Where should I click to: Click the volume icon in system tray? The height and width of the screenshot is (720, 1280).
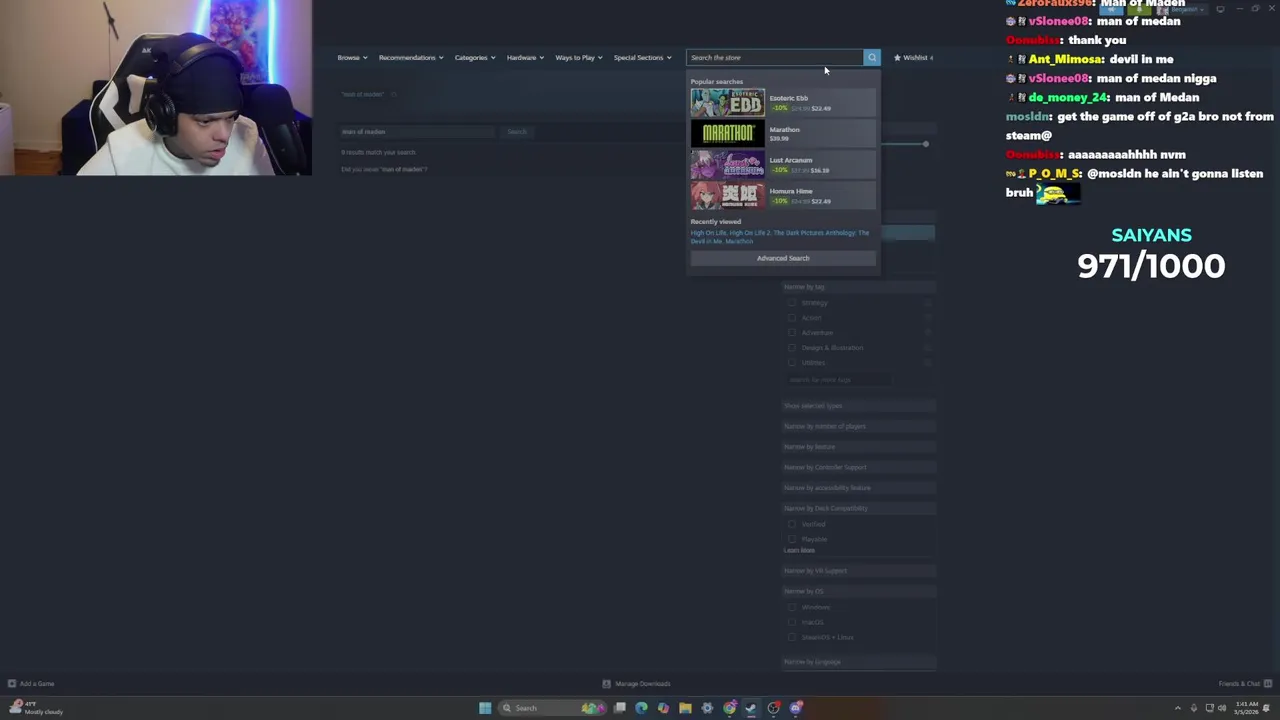tap(1222, 708)
